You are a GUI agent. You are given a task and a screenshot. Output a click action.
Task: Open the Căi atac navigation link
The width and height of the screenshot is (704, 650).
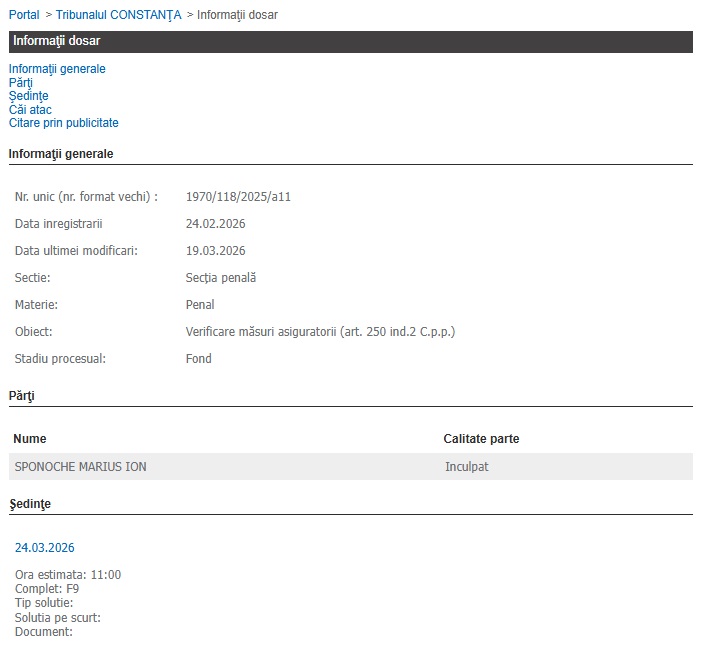click(x=30, y=110)
